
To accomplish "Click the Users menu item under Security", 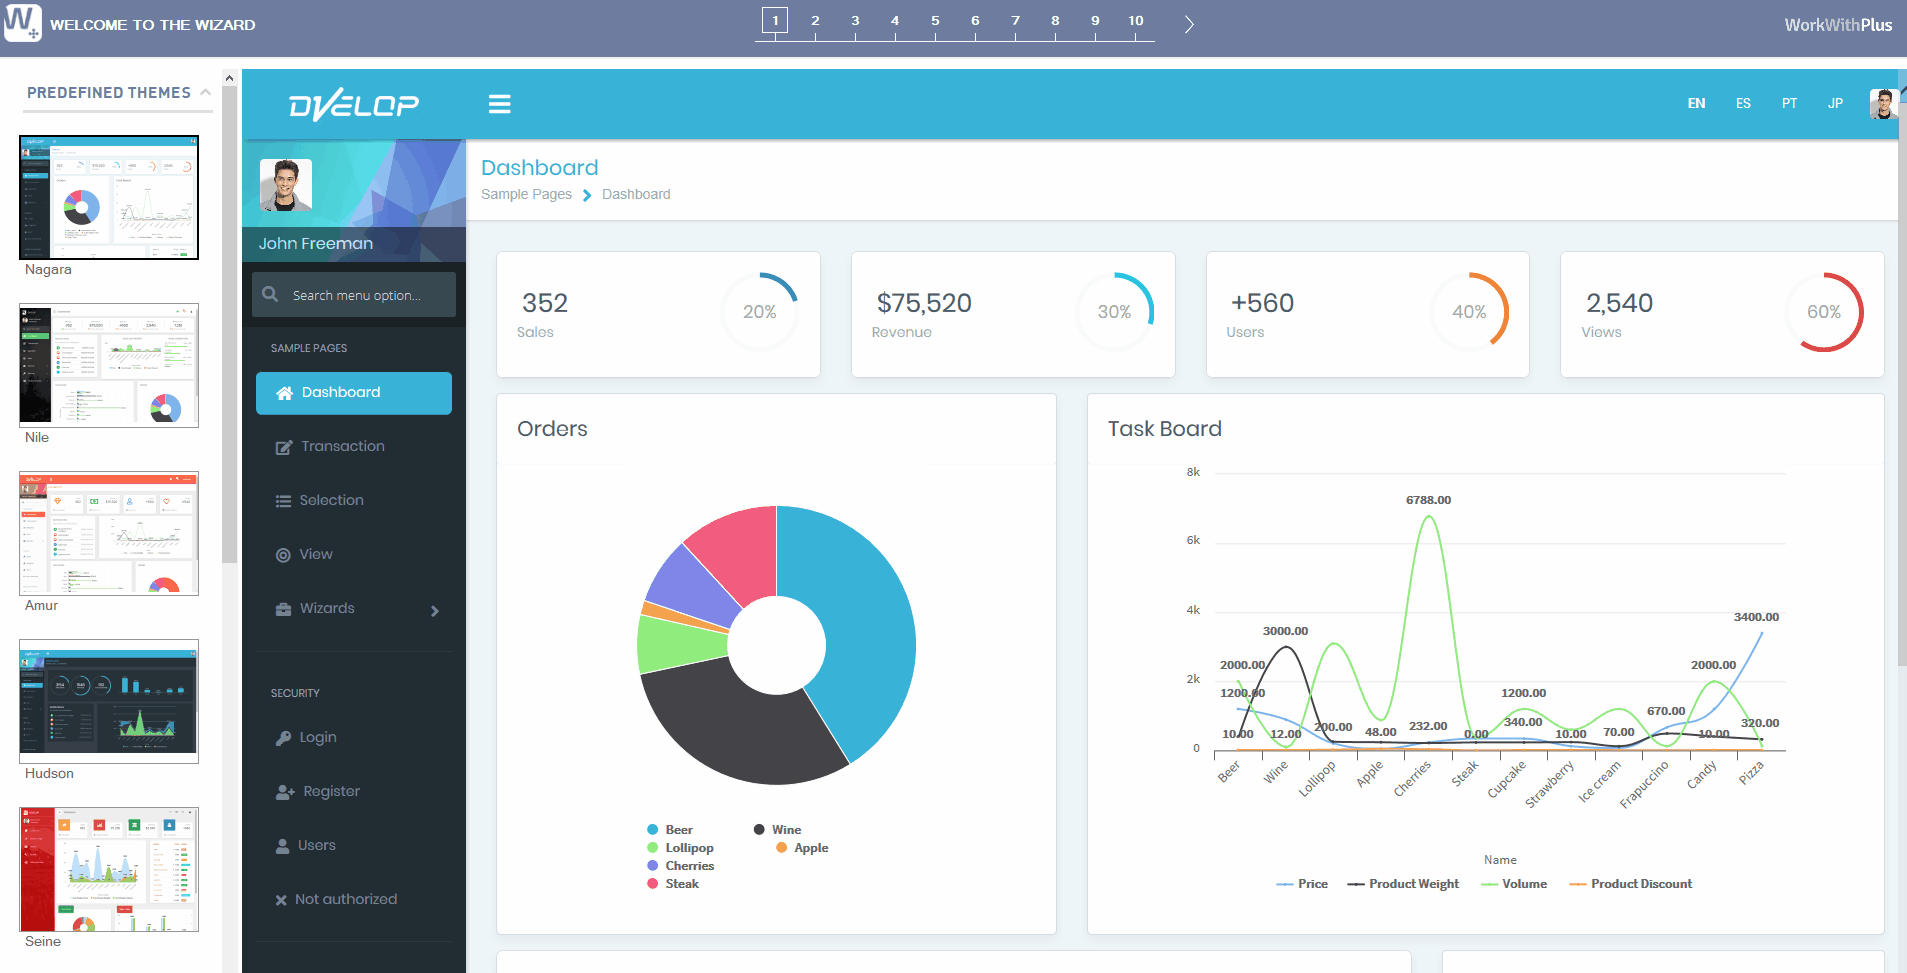I will point(317,845).
